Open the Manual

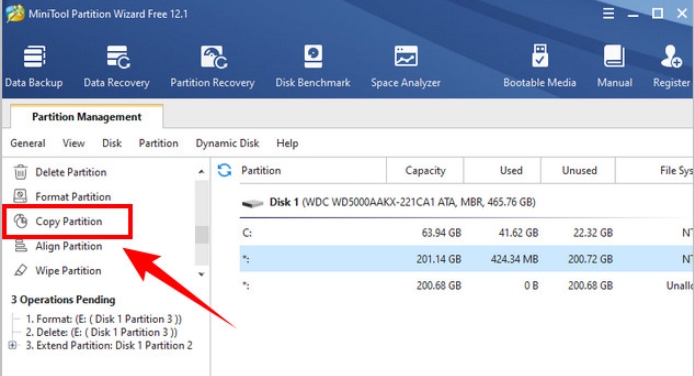point(614,66)
